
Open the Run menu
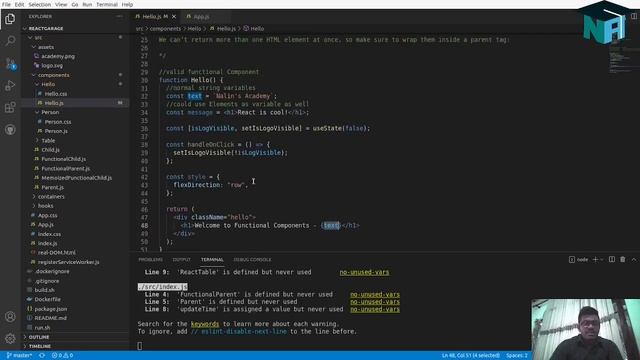click(x=87, y=4)
